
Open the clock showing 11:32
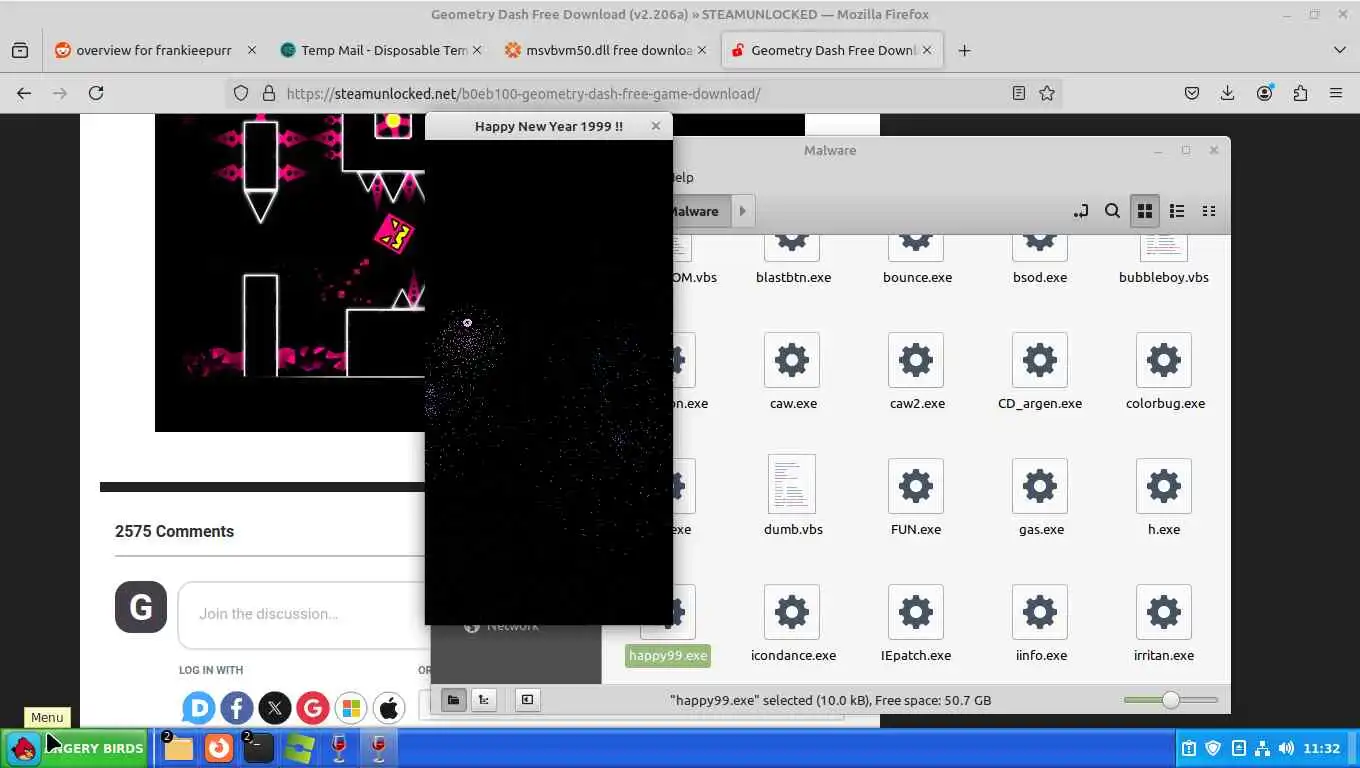1322,748
